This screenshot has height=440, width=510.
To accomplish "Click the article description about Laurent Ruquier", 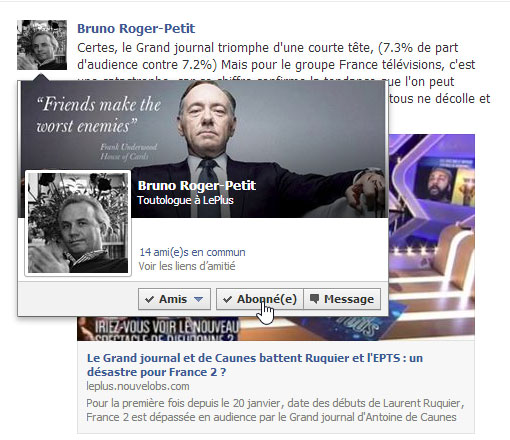I will pyautogui.click(x=275, y=410).
